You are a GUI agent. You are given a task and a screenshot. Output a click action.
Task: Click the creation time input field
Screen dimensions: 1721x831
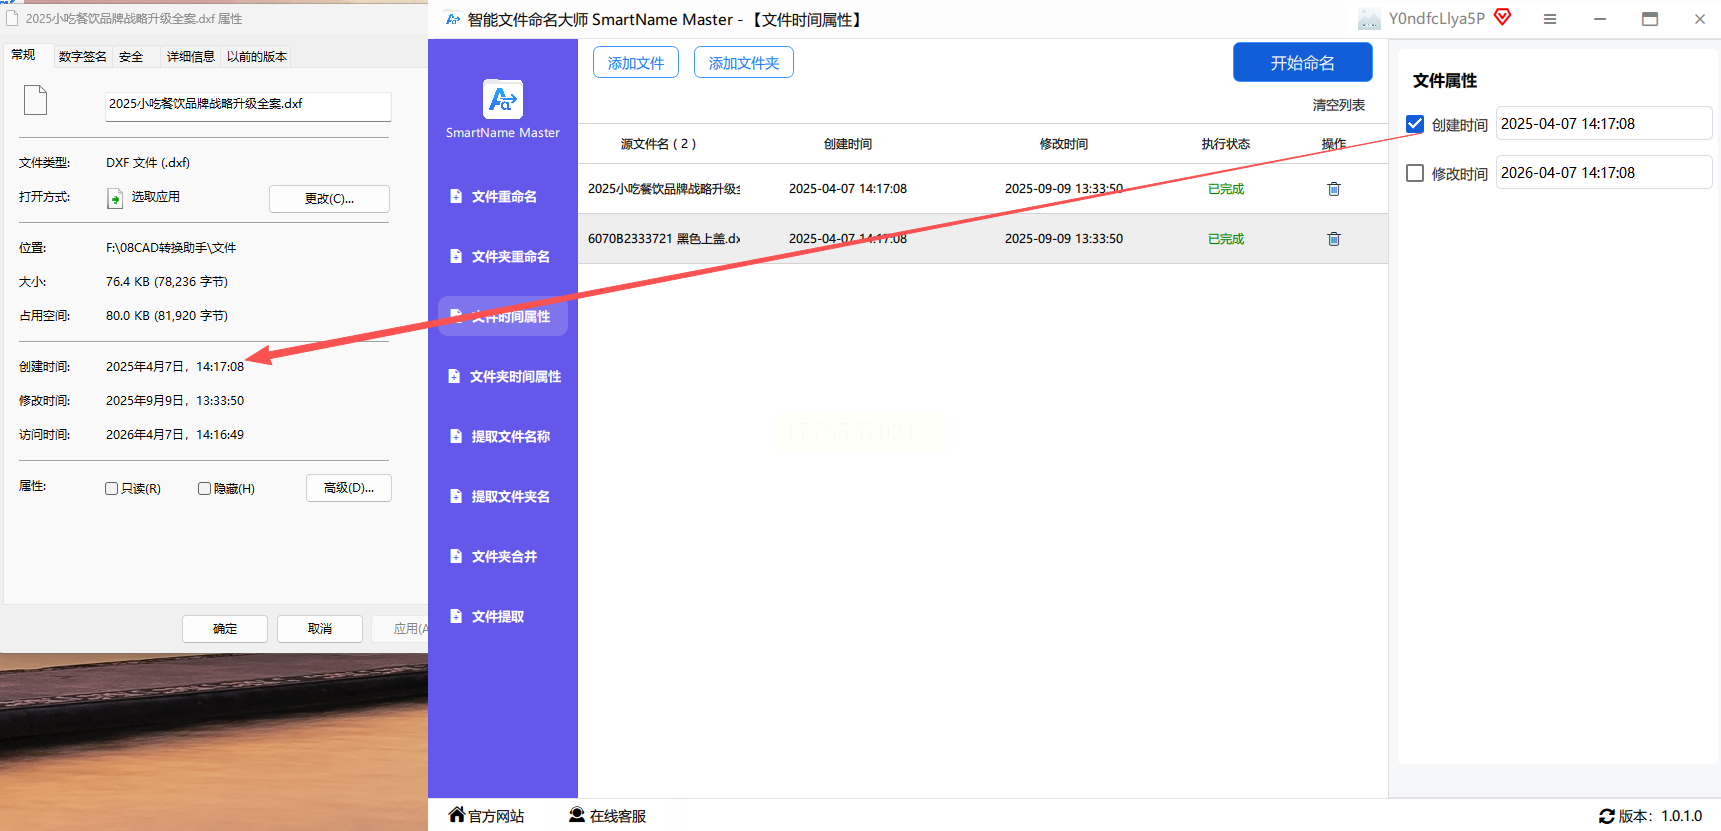[1602, 124]
